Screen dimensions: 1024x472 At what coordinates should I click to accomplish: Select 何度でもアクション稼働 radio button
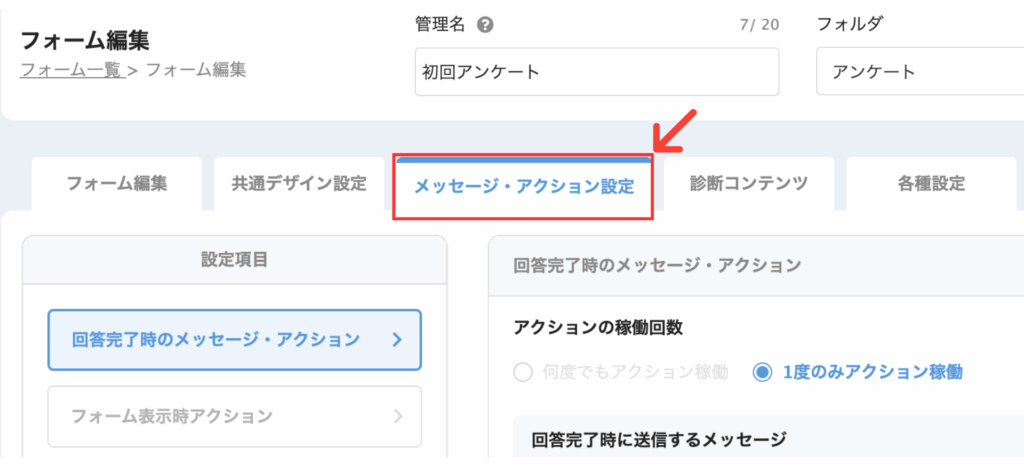523,373
